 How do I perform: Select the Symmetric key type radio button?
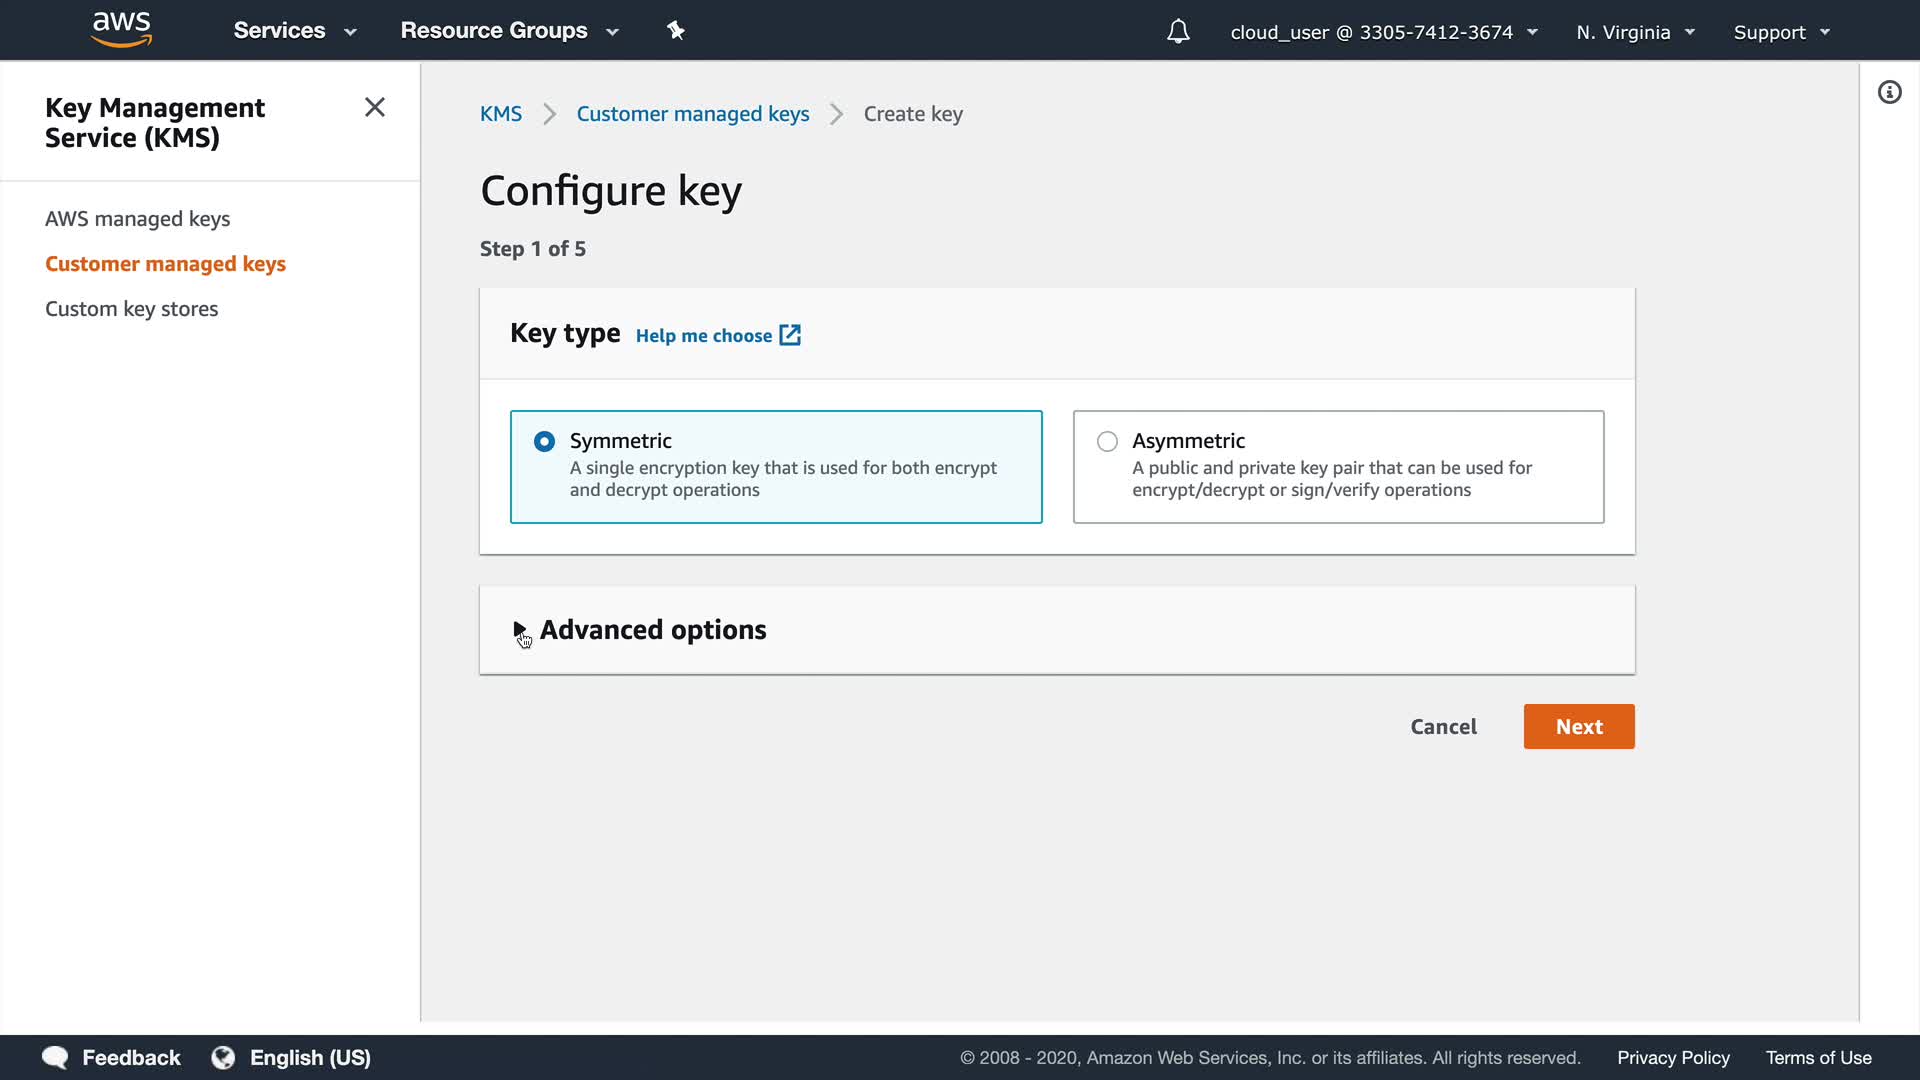544,441
